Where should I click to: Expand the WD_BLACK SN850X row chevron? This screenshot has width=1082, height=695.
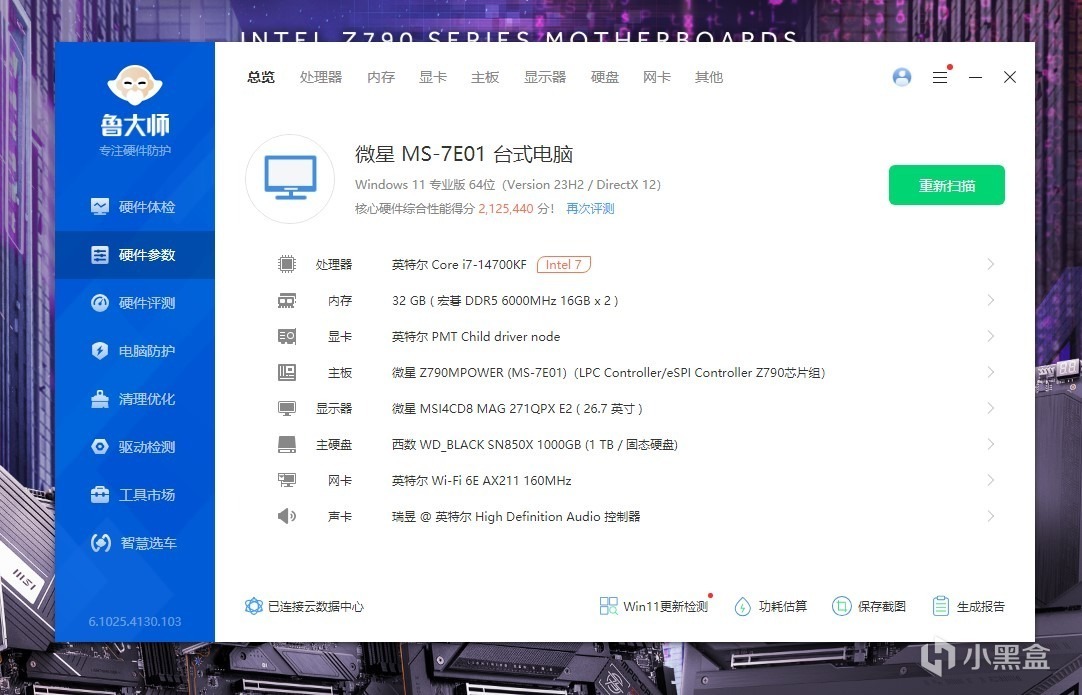[x=990, y=444]
